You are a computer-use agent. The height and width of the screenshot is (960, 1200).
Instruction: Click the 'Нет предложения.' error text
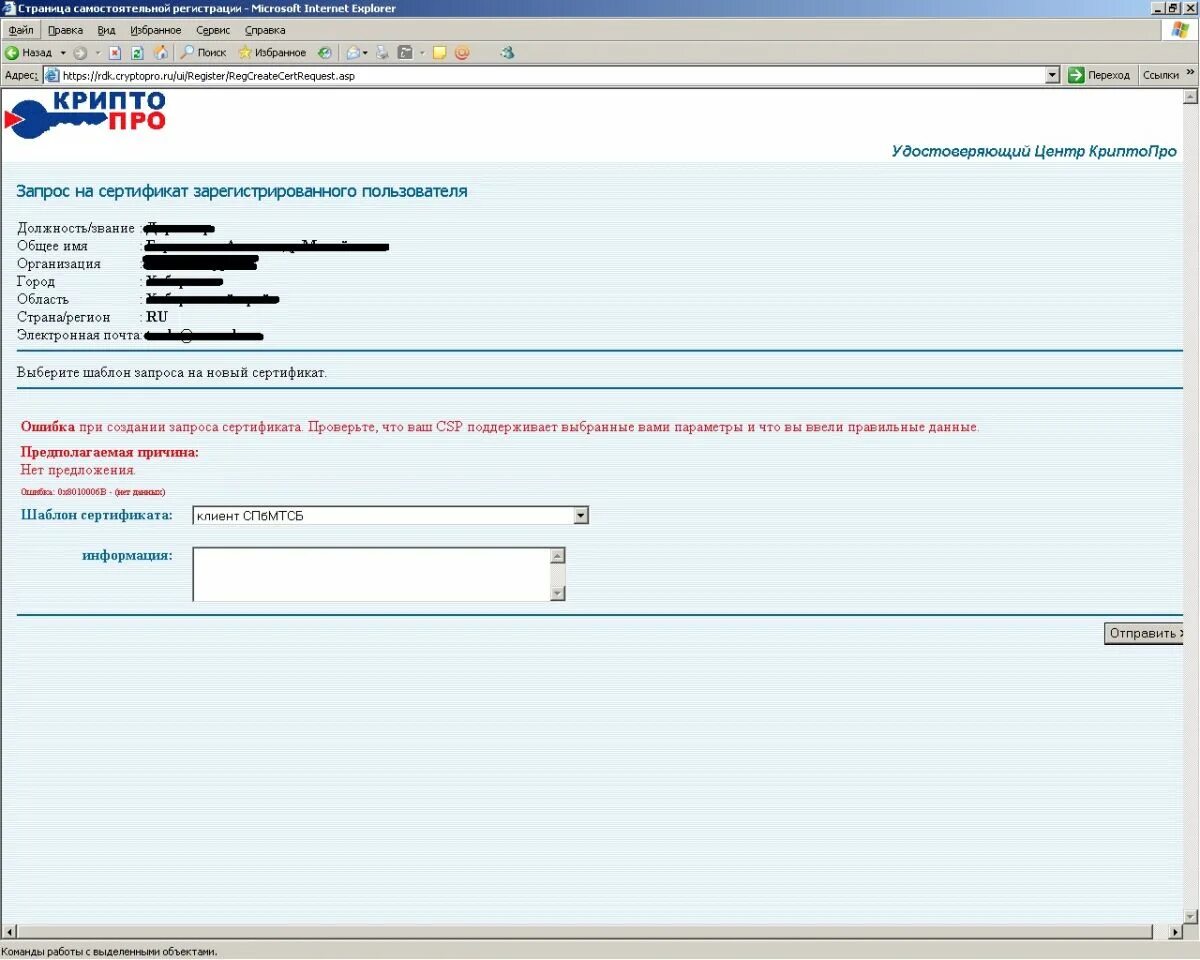click(78, 470)
